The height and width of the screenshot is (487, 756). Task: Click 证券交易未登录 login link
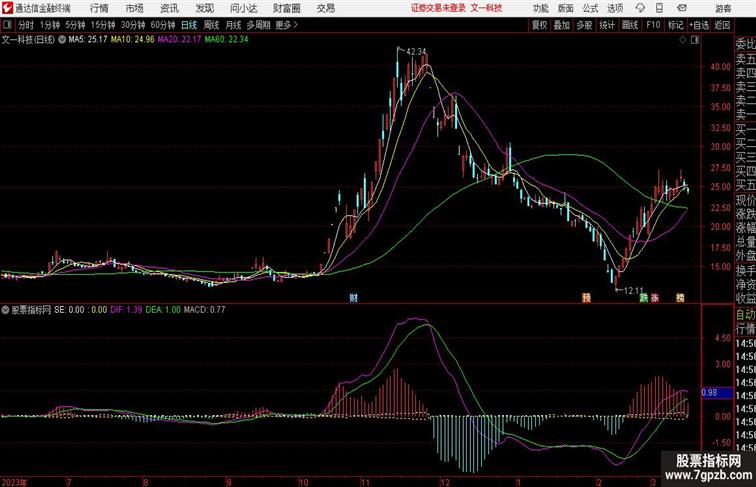[x=439, y=8]
